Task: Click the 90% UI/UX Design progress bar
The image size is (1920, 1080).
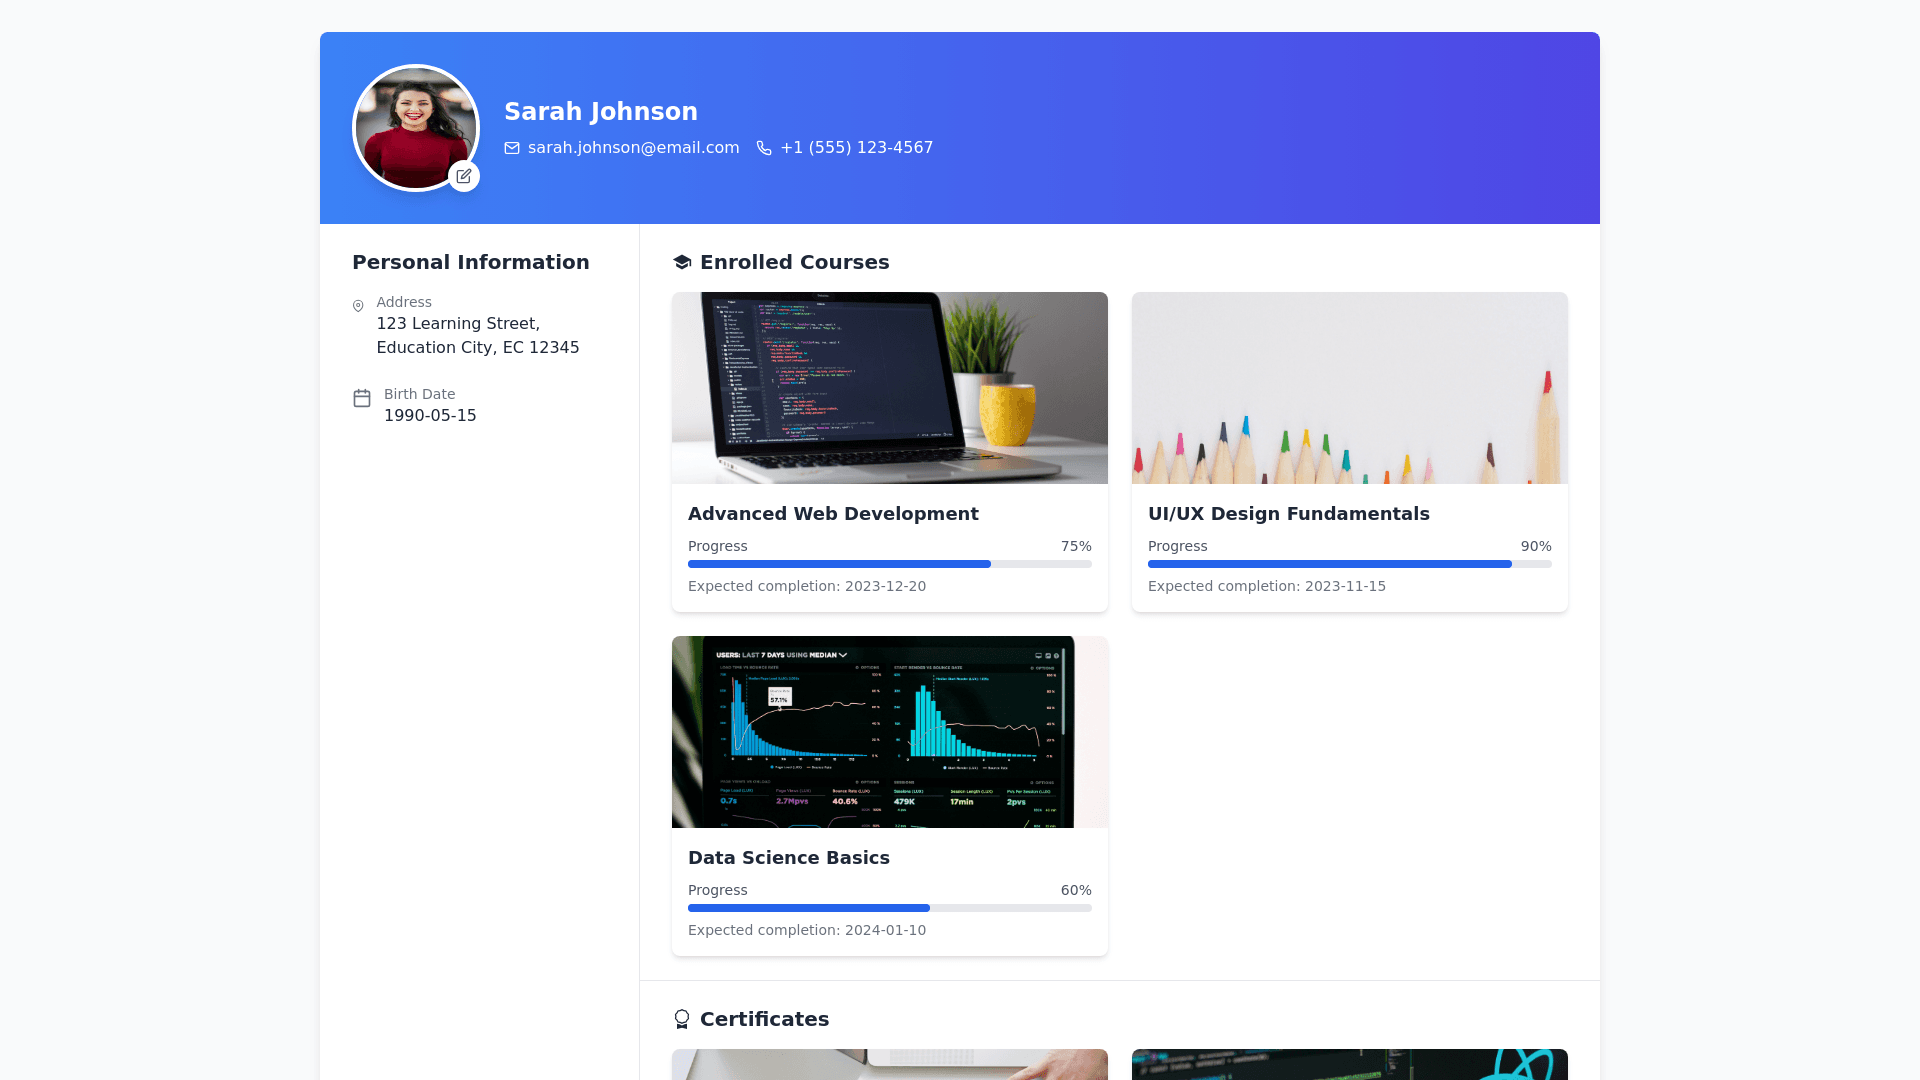Action: pos(1349,564)
